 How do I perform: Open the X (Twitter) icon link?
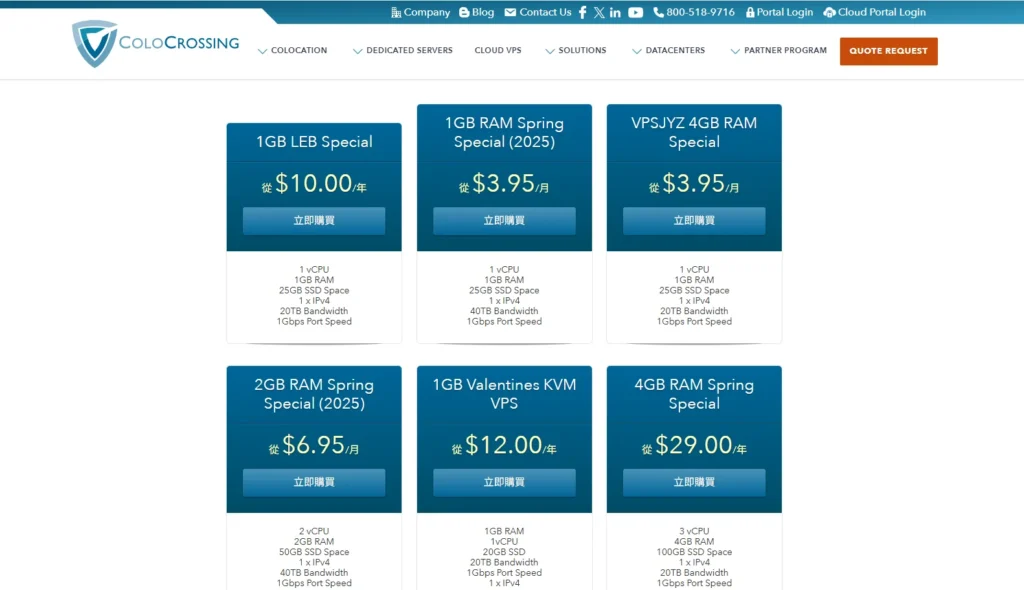(x=599, y=12)
